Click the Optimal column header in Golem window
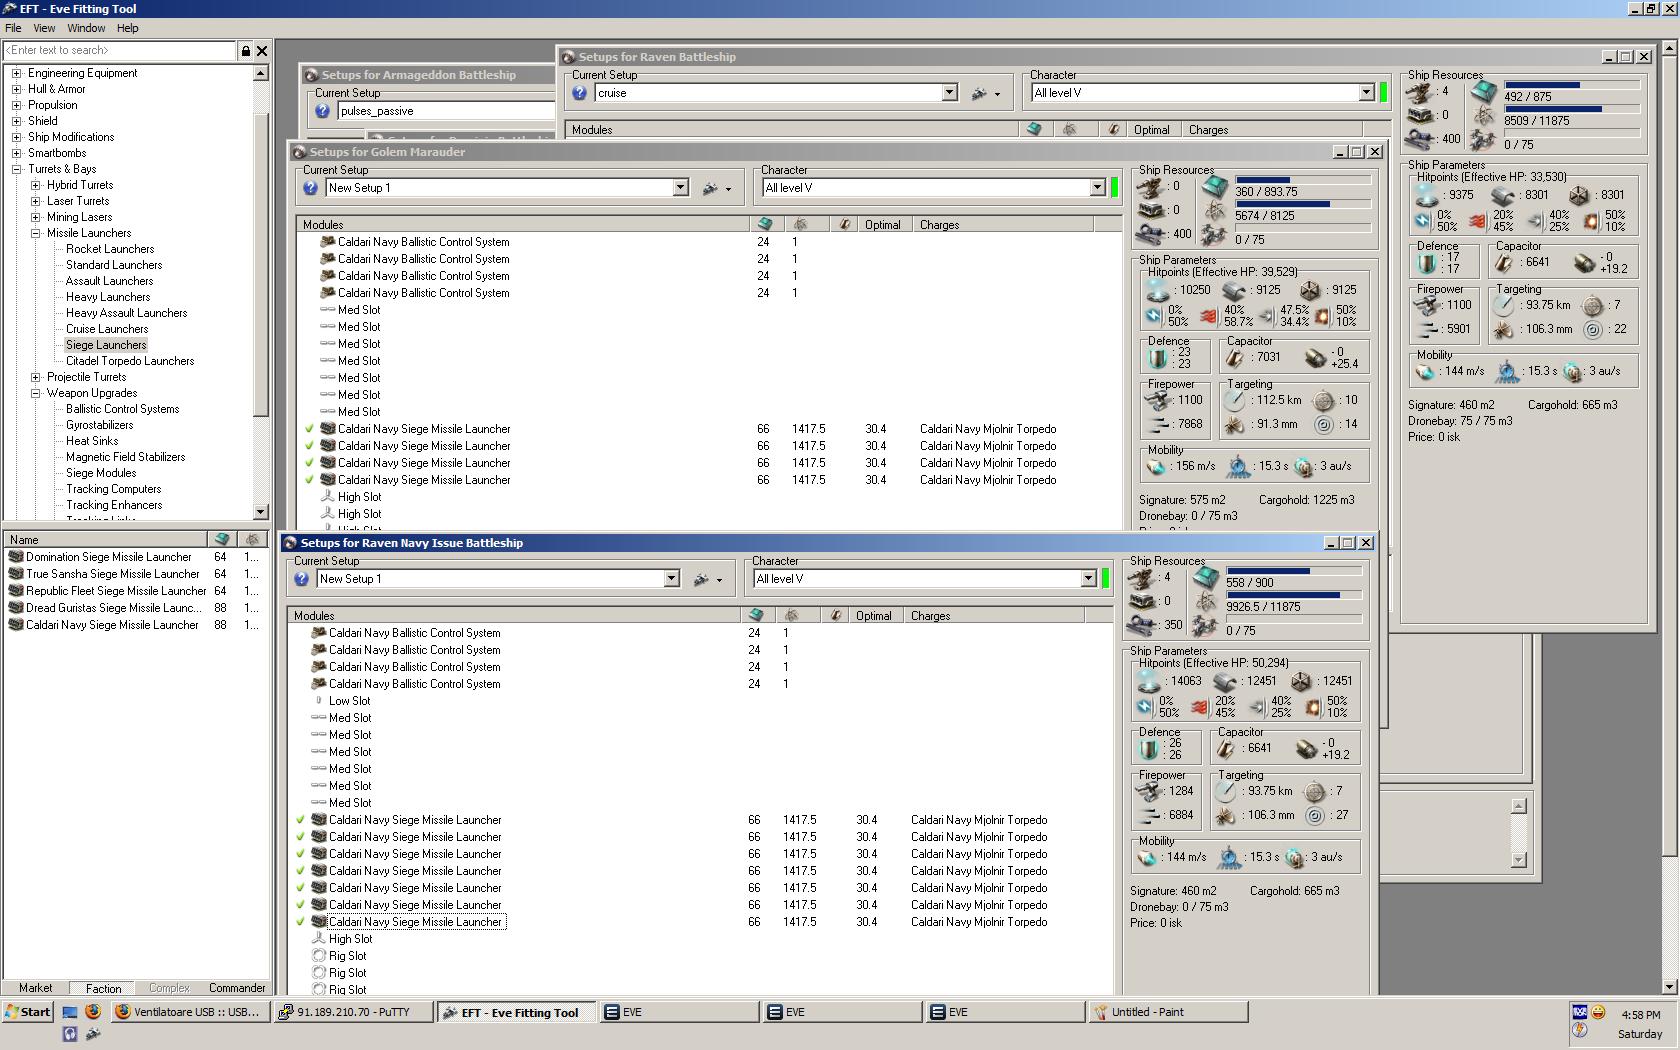 tap(882, 225)
